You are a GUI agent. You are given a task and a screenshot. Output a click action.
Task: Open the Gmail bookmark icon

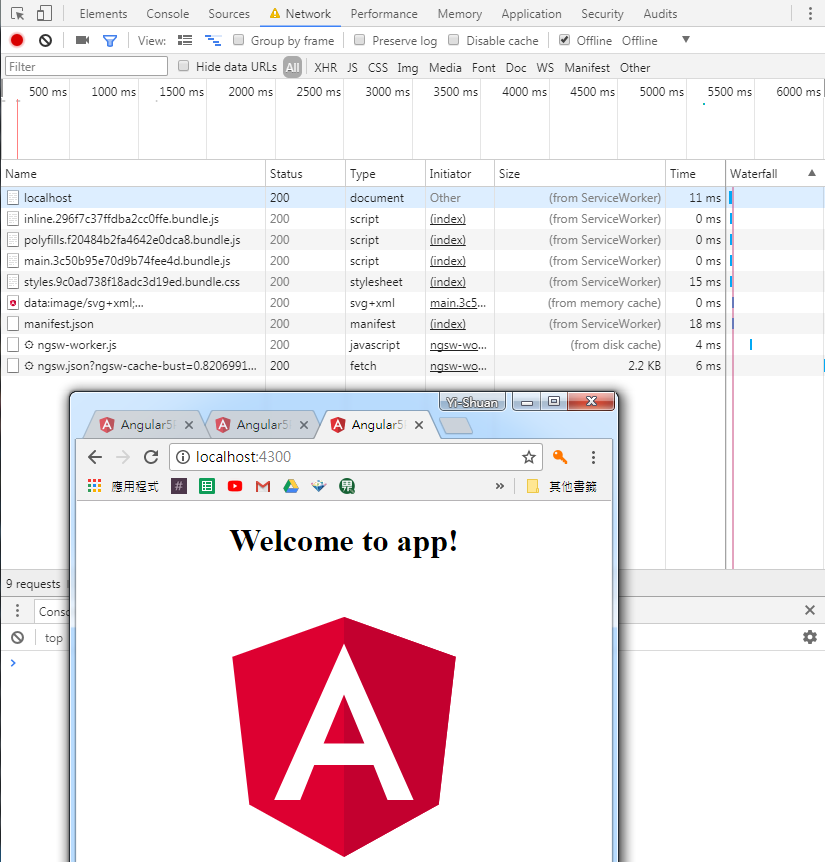point(263,486)
